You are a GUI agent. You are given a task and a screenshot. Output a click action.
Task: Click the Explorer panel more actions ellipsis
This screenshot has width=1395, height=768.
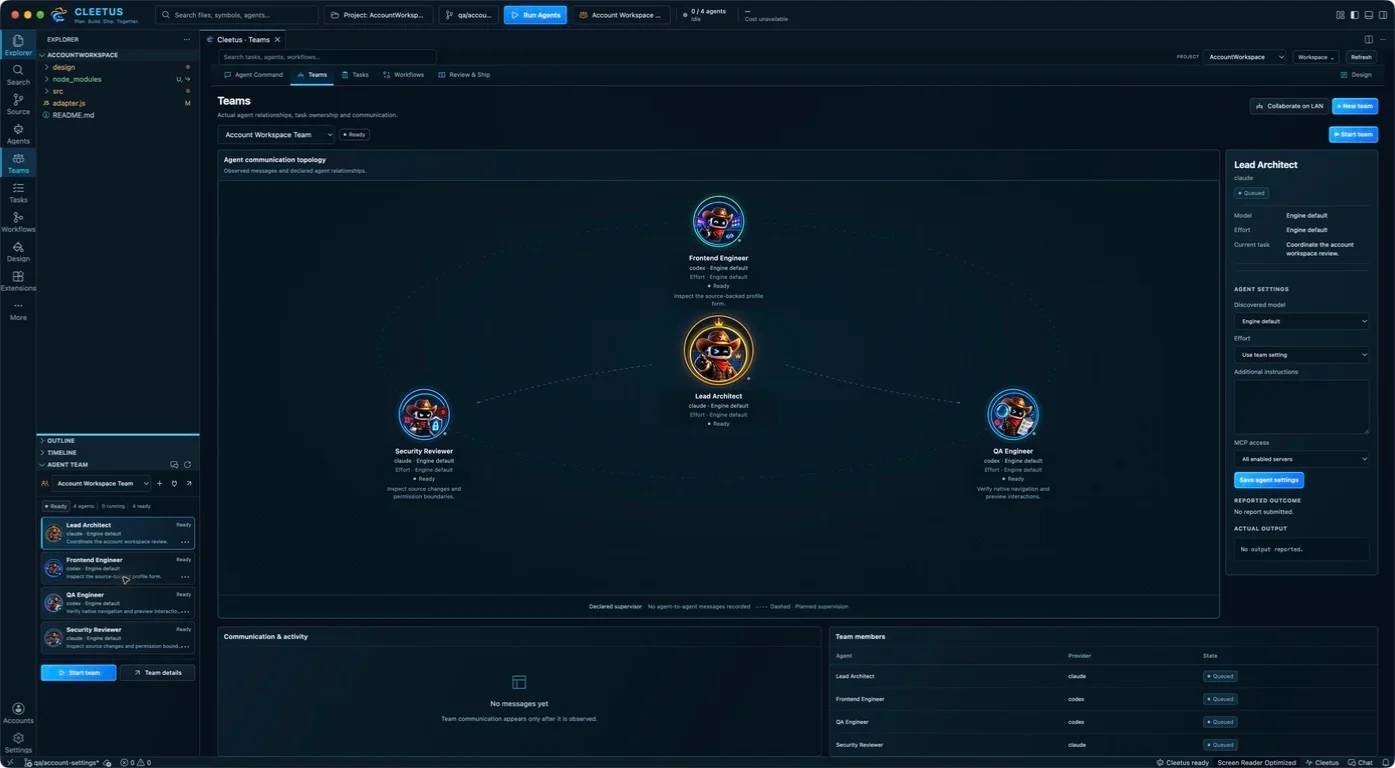tap(186, 39)
